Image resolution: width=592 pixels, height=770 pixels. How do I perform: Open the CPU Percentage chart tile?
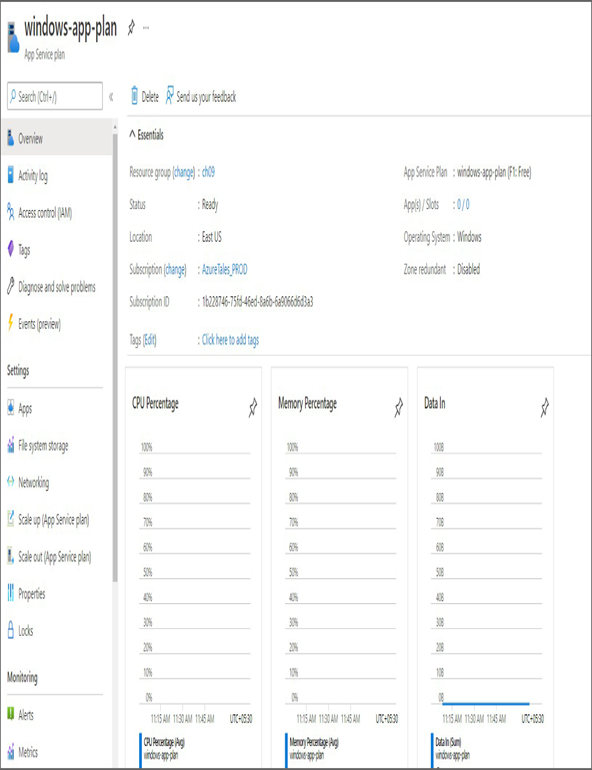193,567
